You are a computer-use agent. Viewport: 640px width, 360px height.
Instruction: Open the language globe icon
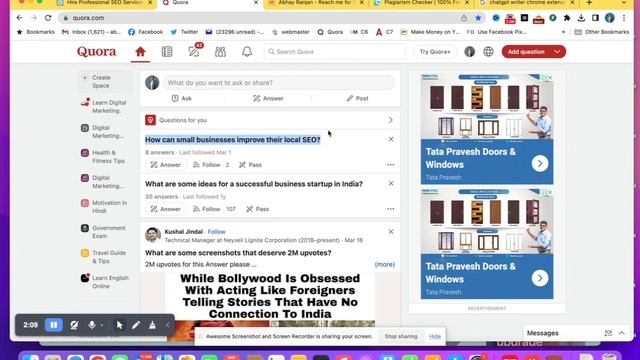click(x=488, y=52)
